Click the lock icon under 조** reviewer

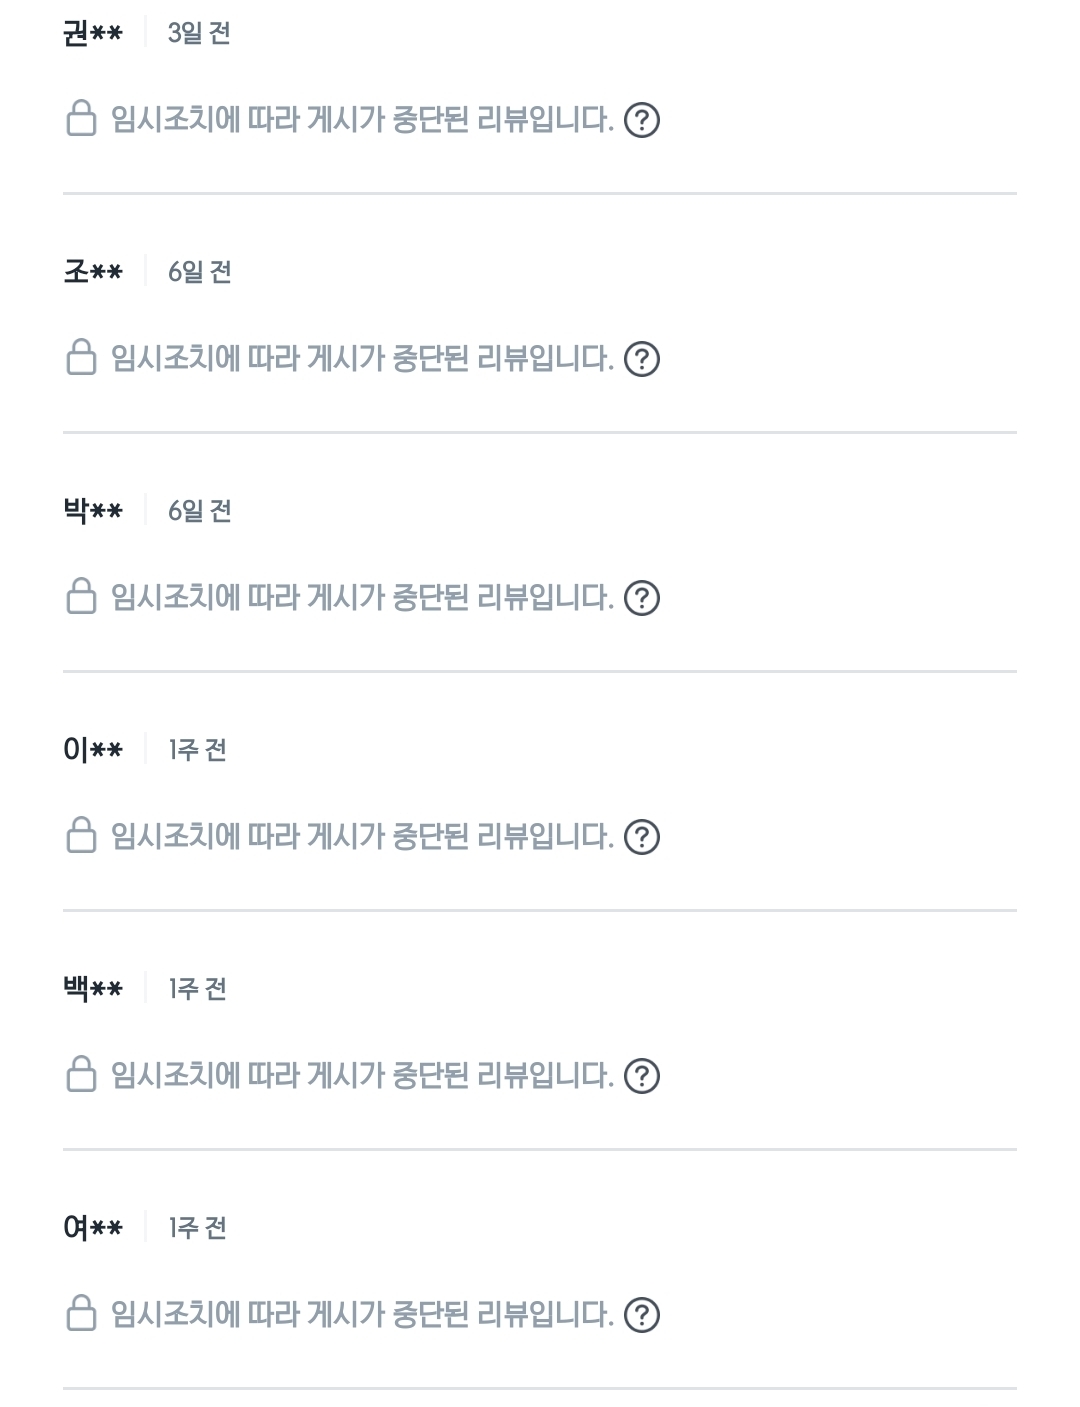81,357
